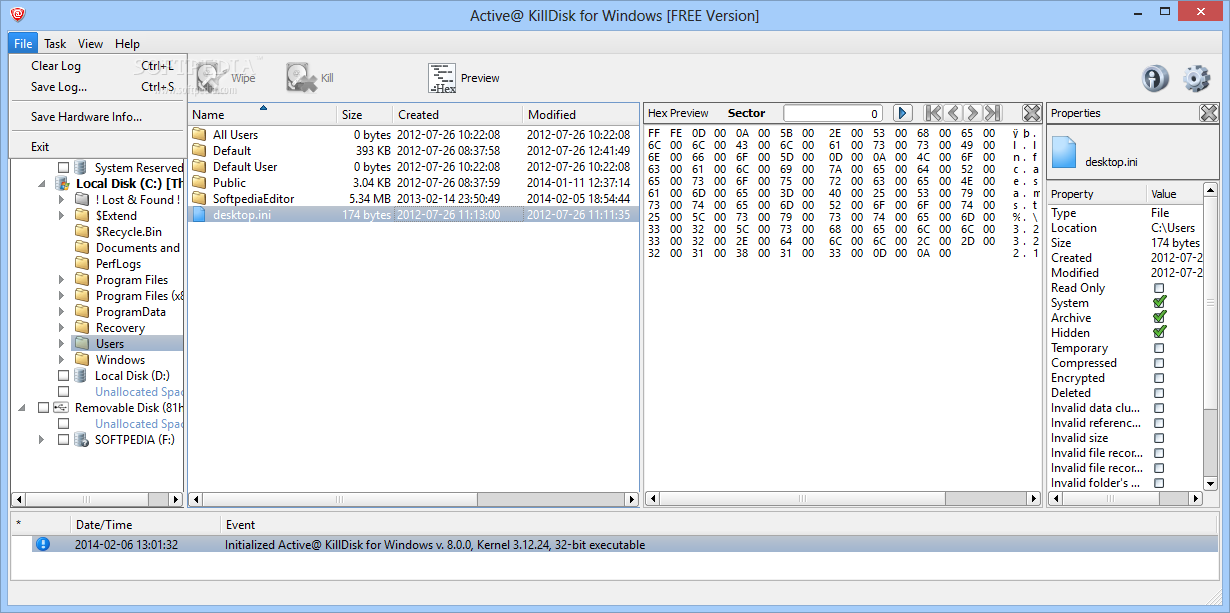Expand the Program Files folder node
This screenshot has height=613, width=1230.
[61, 279]
